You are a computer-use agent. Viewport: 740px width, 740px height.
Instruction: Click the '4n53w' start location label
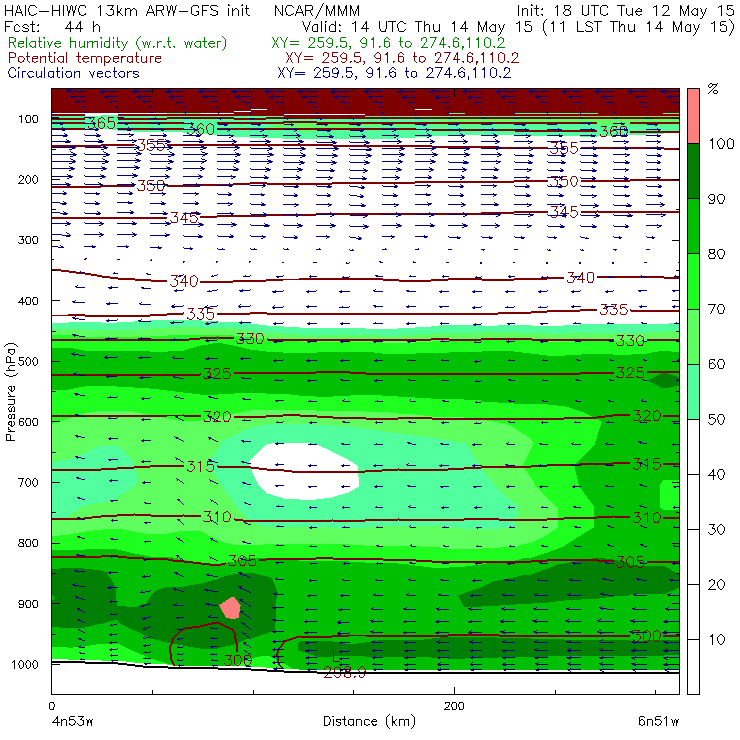[72, 722]
